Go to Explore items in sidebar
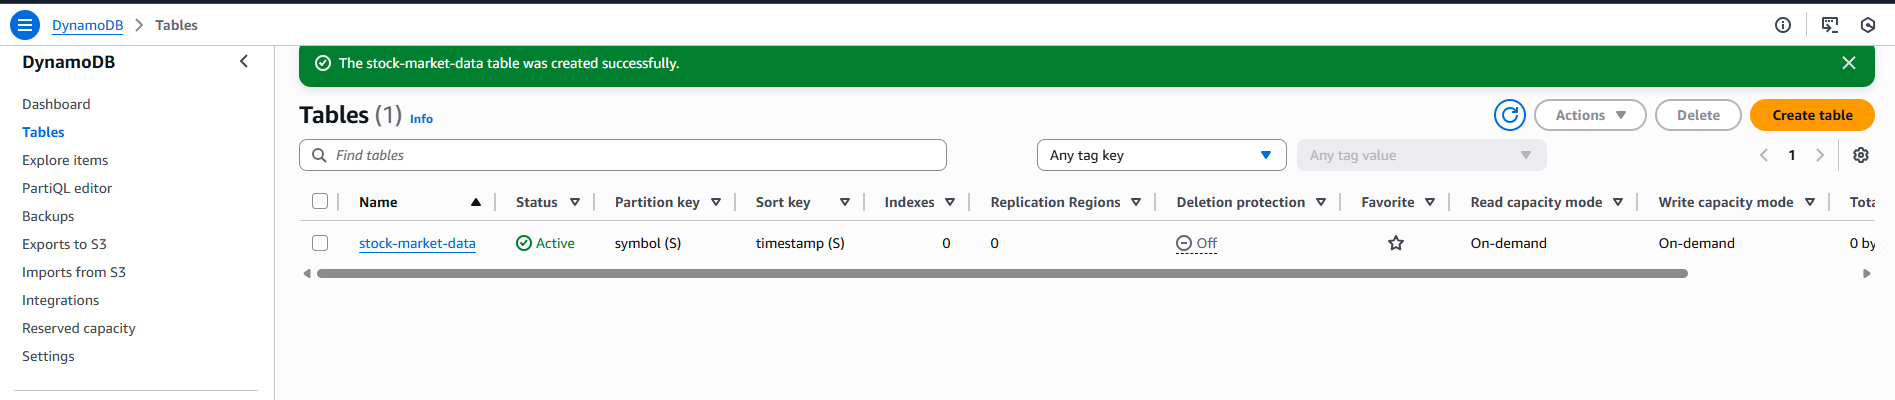Screen dimensions: 1895x400 coord(65,160)
